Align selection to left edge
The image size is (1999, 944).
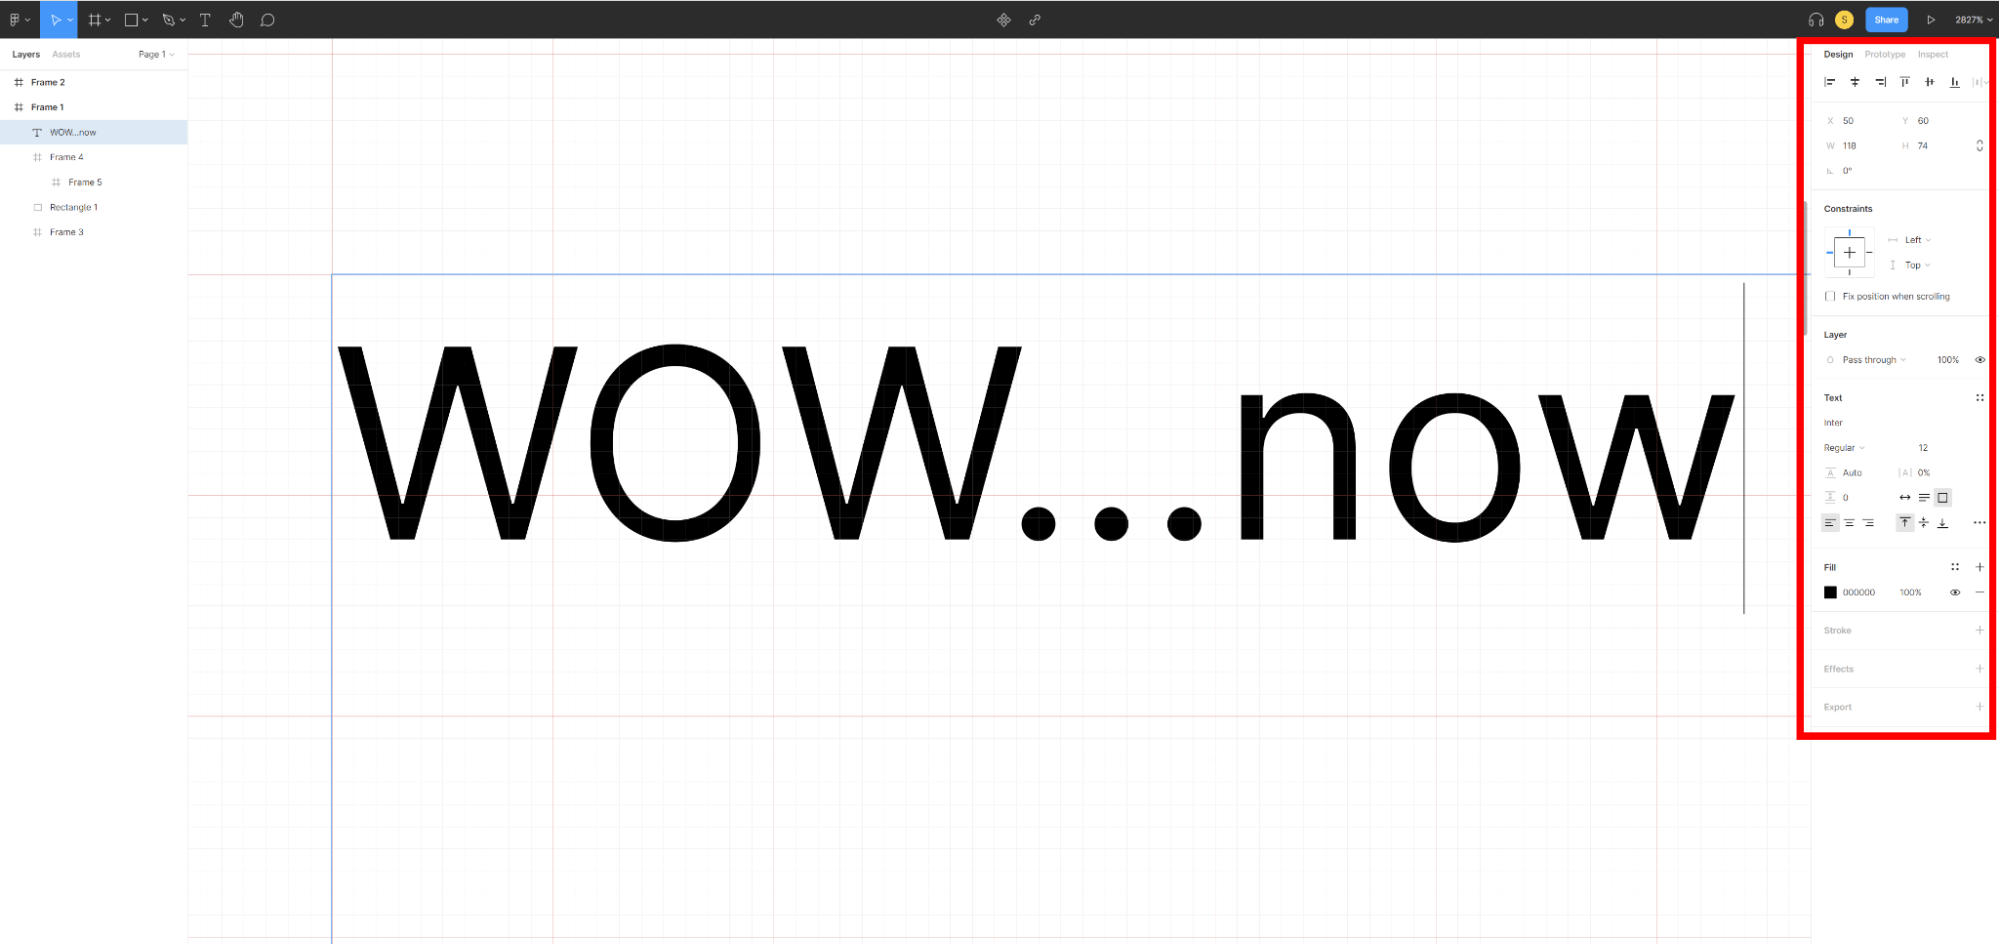pos(1830,82)
